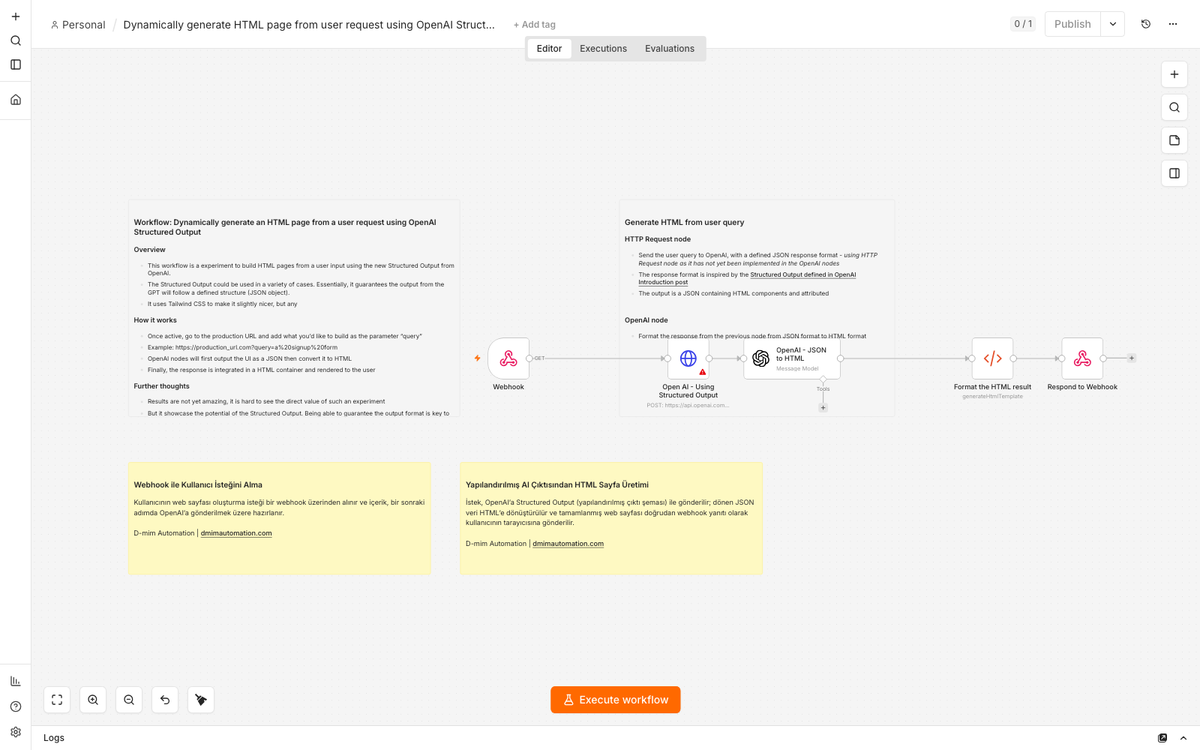
Task: Add a sticky note from right toolbar
Action: coord(1174,140)
